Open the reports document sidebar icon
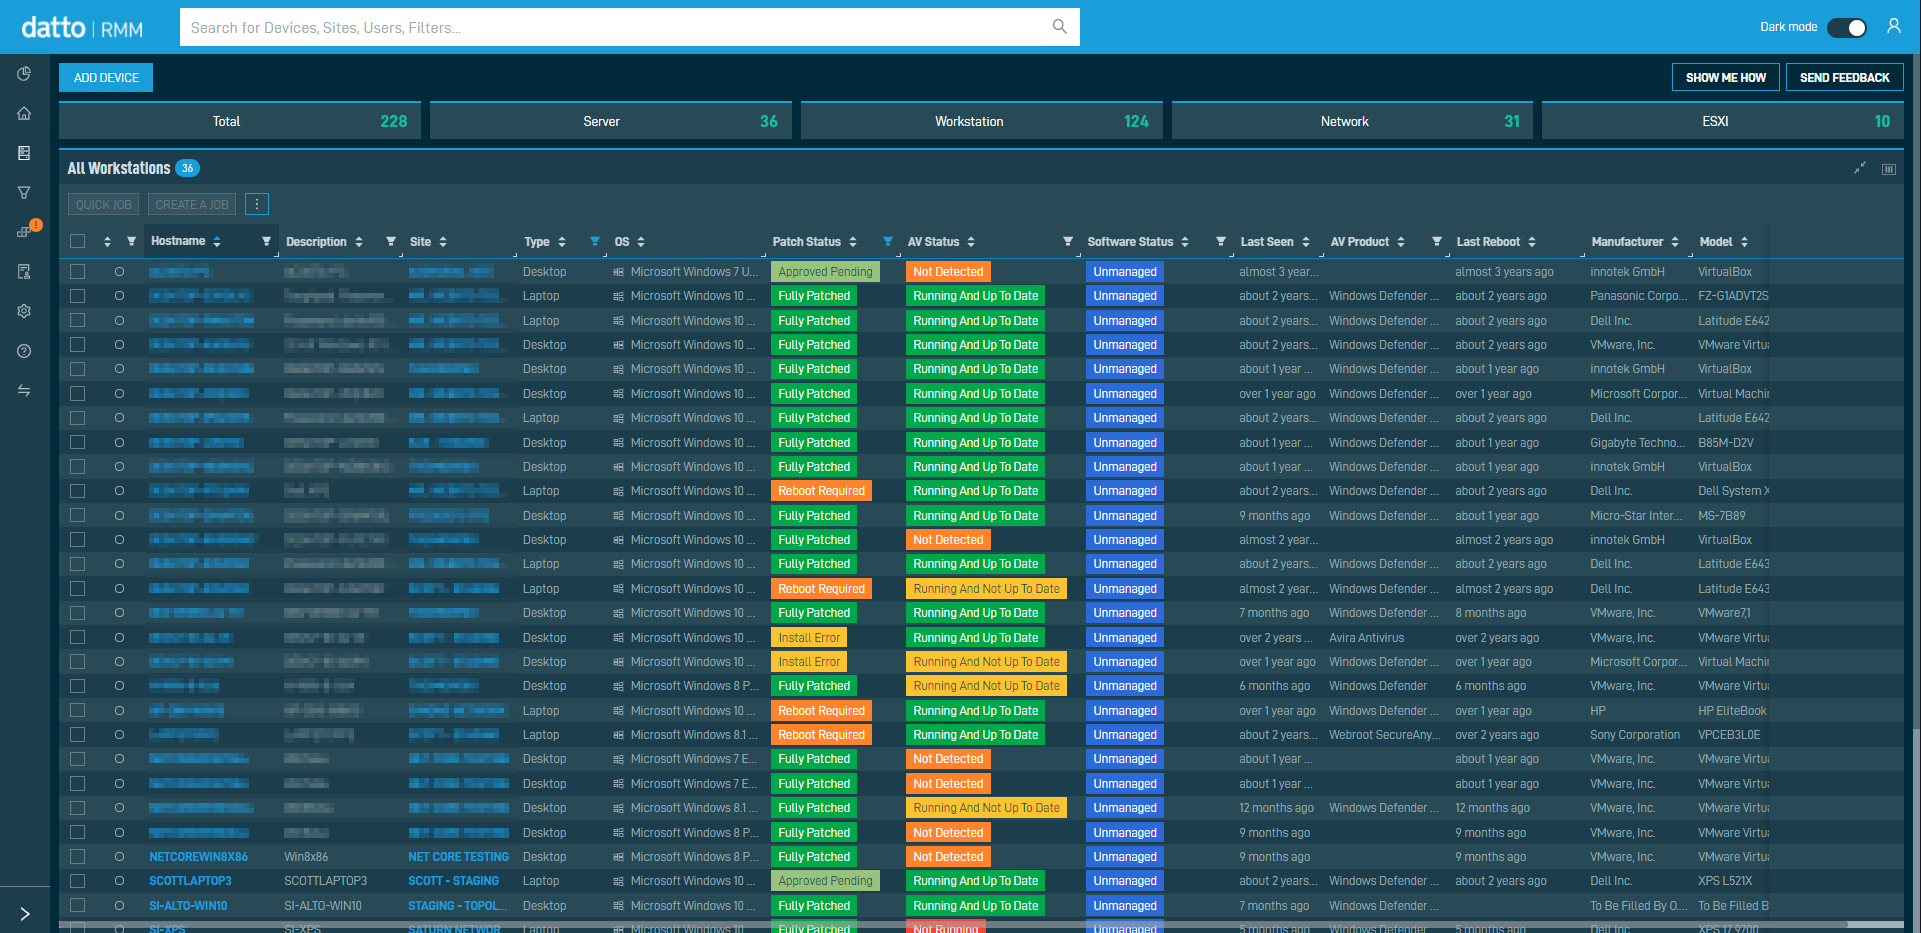 pyautogui.click(x=24, y=271)
